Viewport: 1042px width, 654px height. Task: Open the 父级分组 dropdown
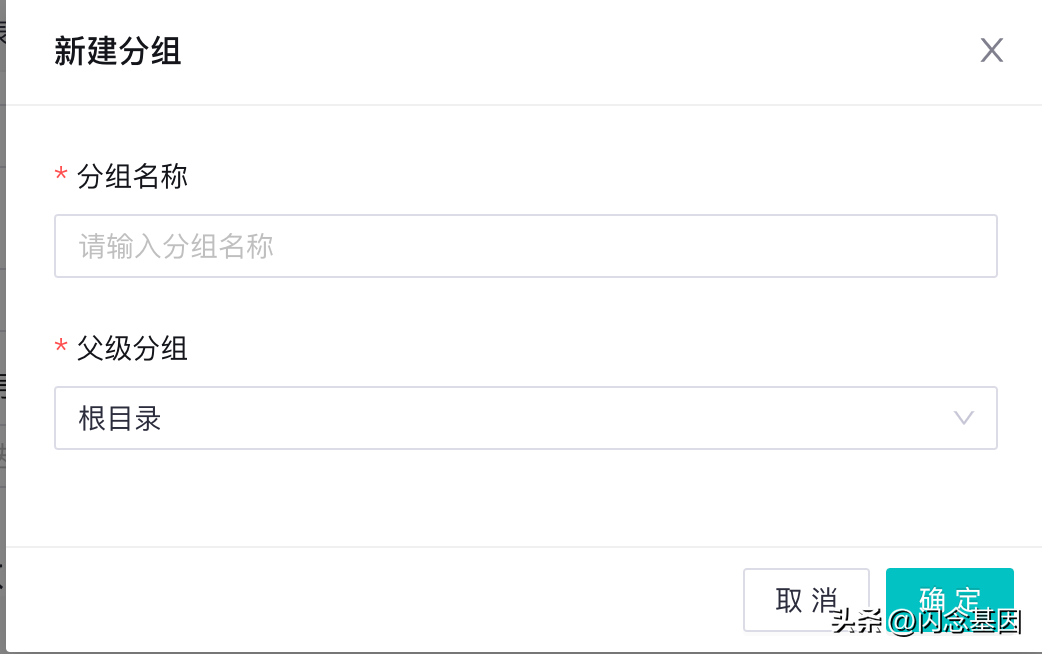pyautogui.click(x=525, y=418)
